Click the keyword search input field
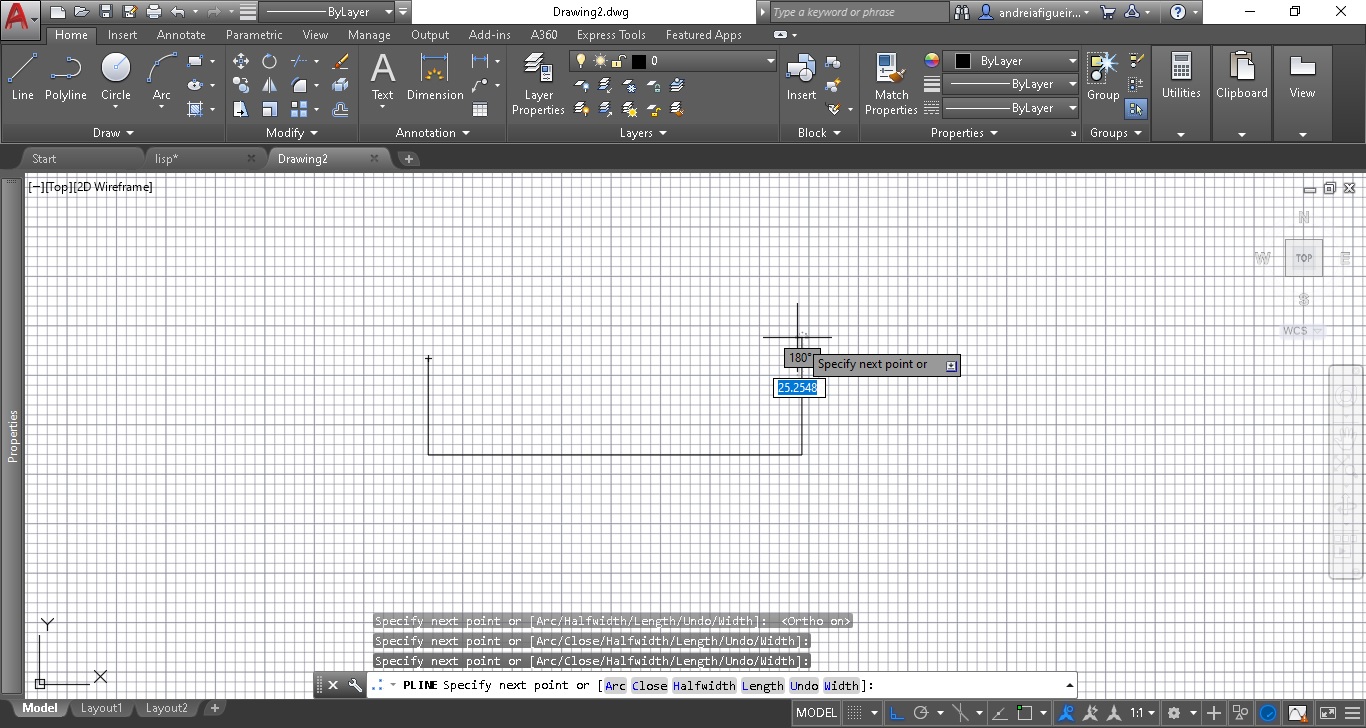Viewport: 1366px width, 728px height. (858, 12)
